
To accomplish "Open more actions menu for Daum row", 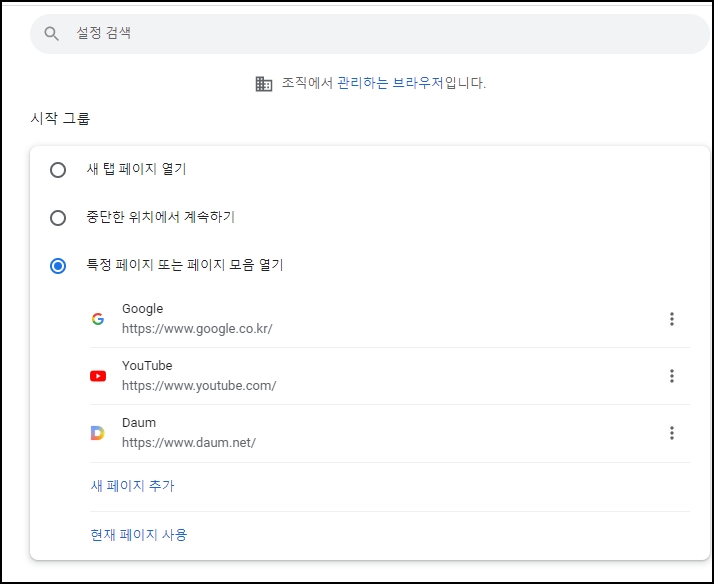I will point(672,433).
